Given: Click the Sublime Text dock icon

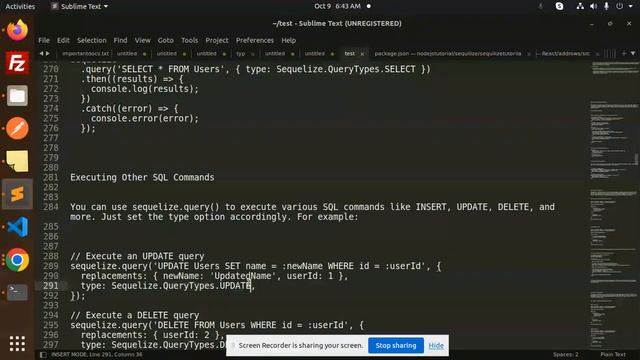Looking at the screenshot, I should click(x=17, y=194).
